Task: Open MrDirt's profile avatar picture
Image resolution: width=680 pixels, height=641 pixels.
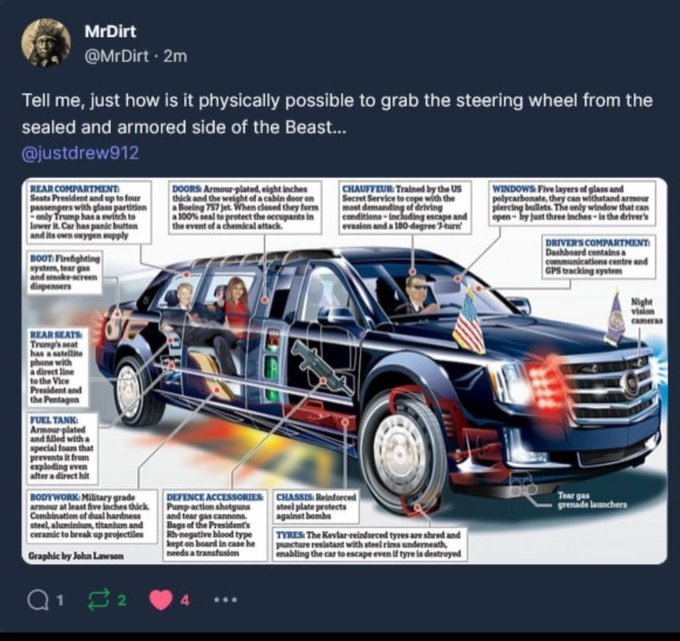Action: pyautogui.click(x=46, y=43)
